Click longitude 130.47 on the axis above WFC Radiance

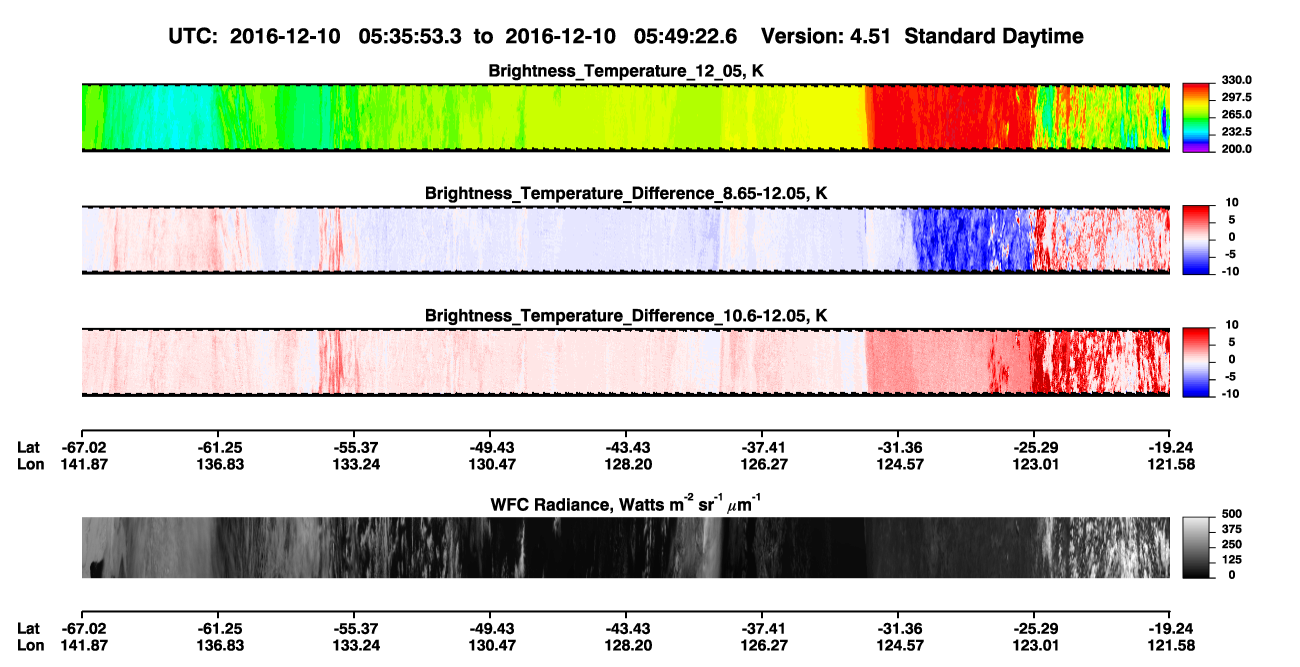coord(490,464)
